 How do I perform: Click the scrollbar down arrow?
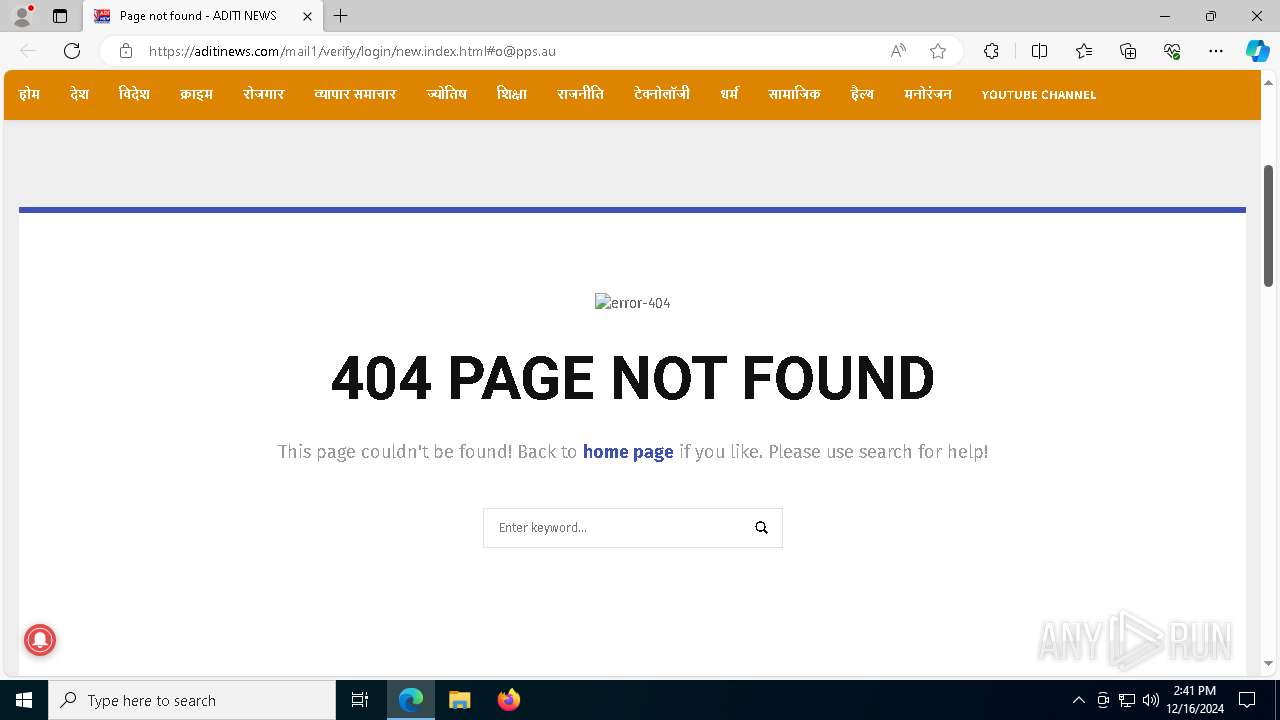click(x=1268, y=663)
